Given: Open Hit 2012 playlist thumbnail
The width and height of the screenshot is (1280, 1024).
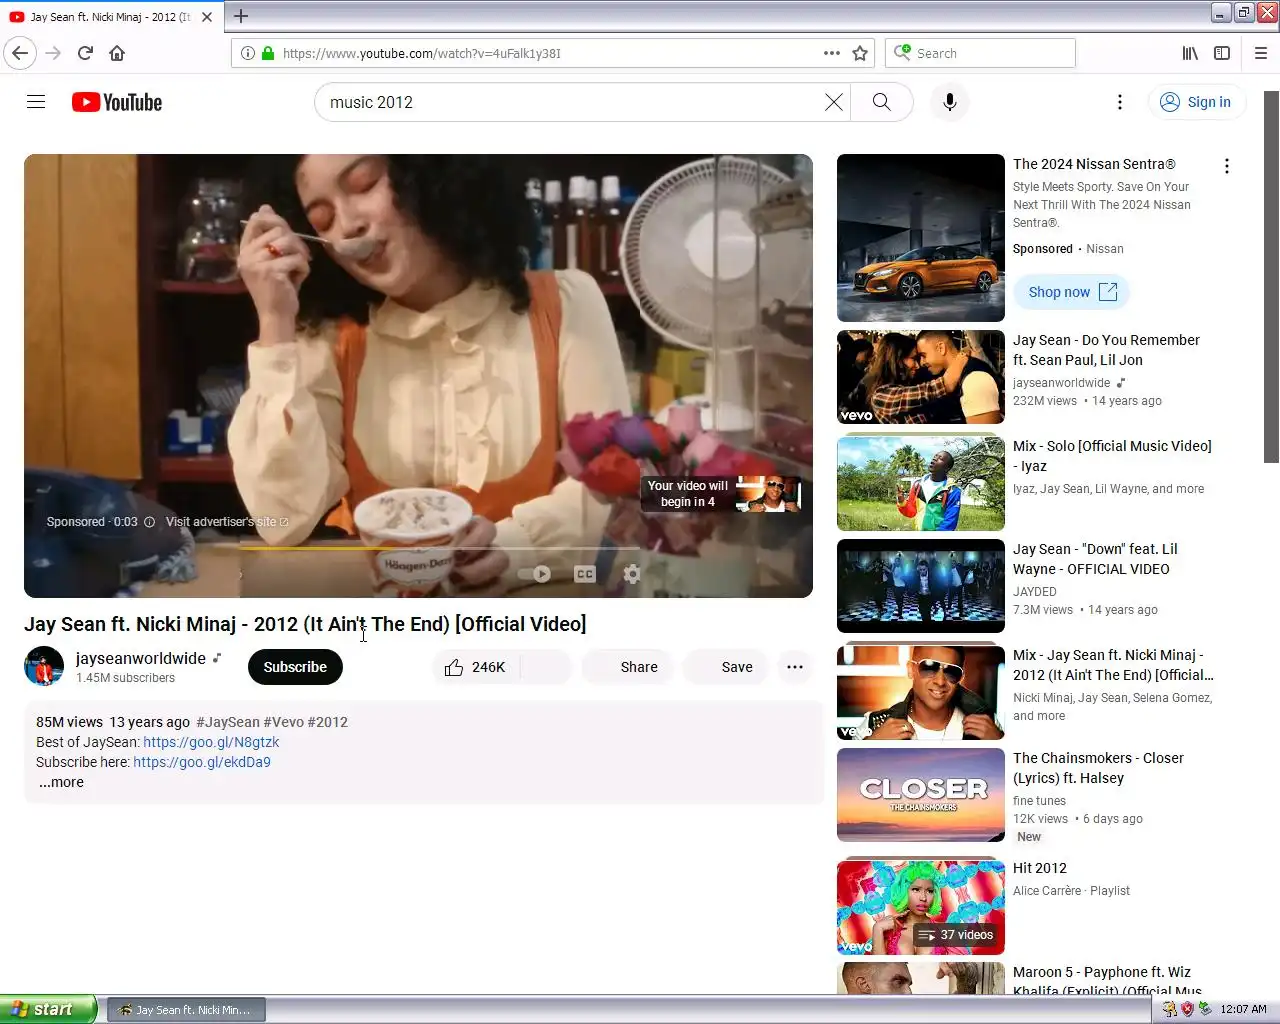Looking at the screenshot, I should [x=921, y=908].
